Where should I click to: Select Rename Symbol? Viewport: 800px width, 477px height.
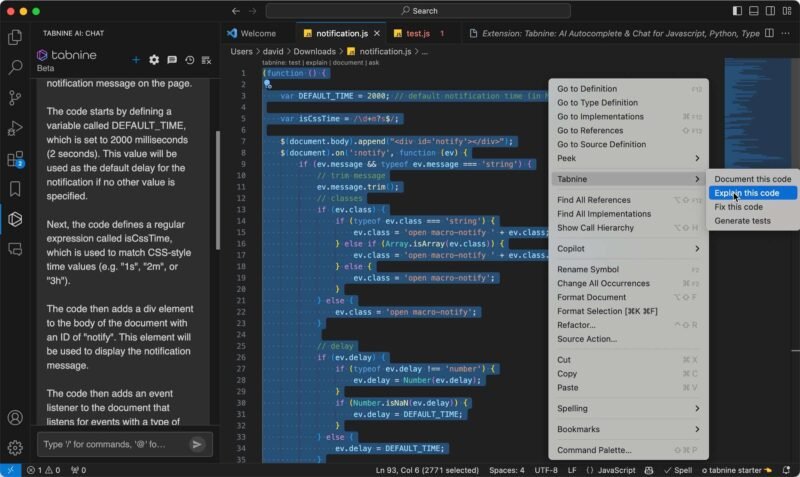tap(628, 269)
